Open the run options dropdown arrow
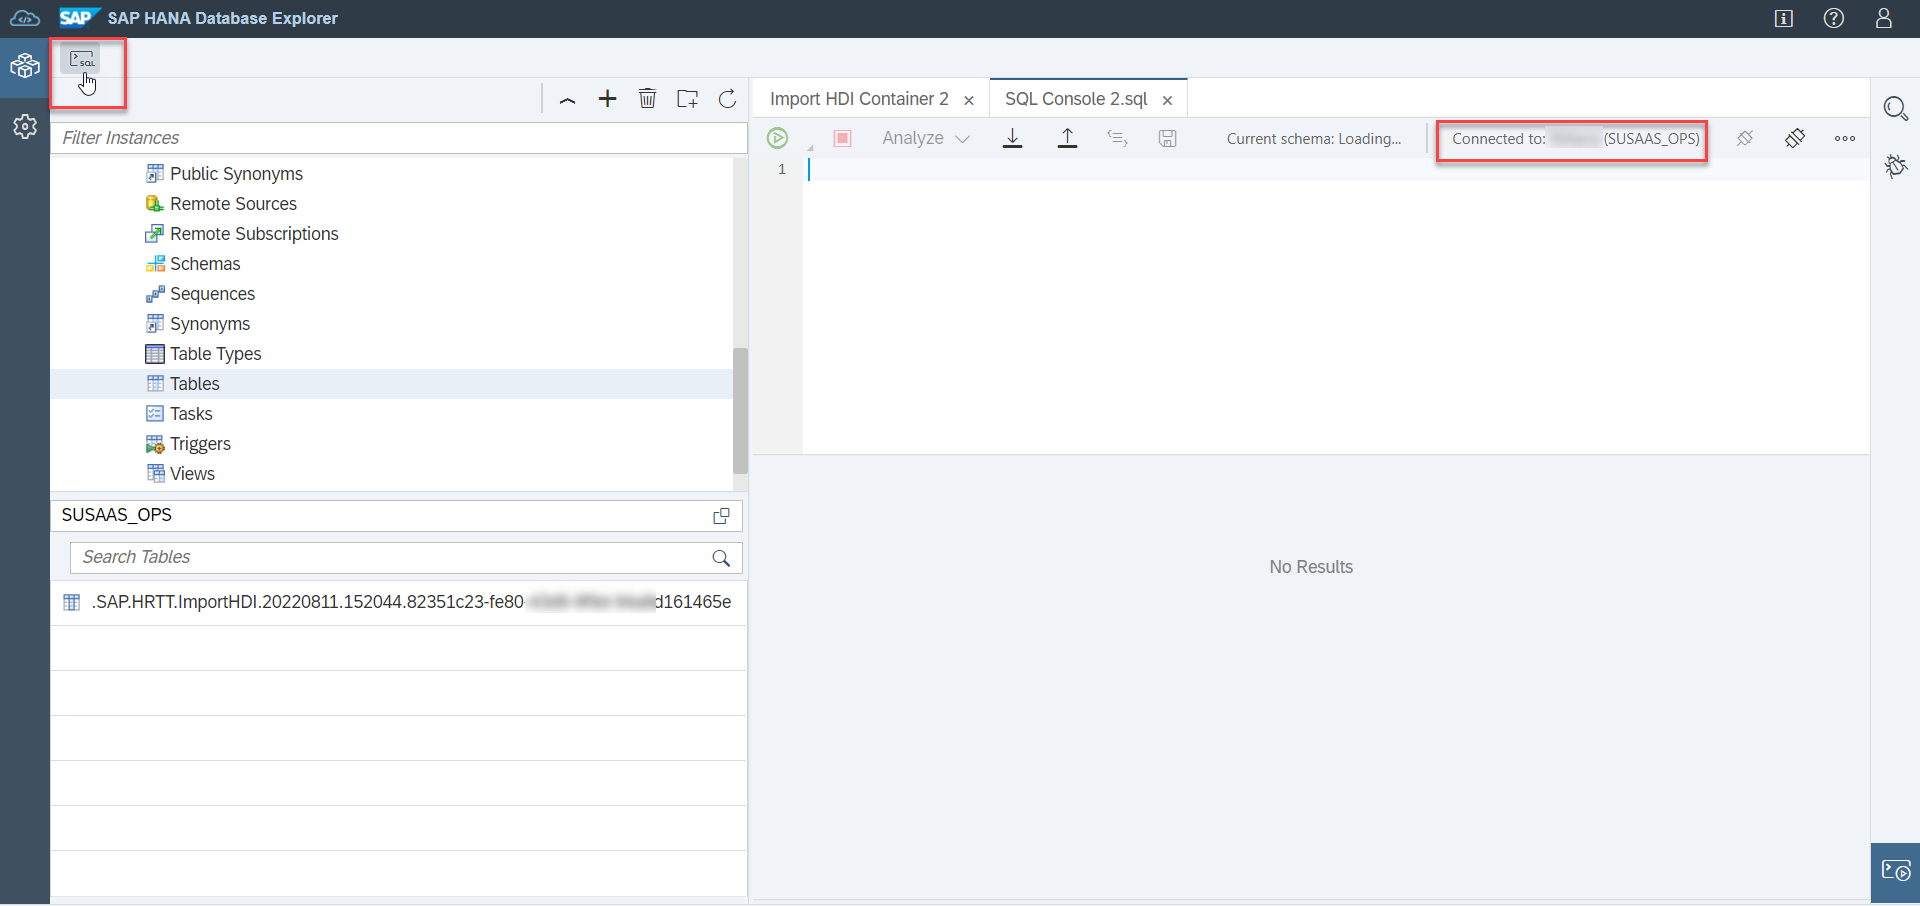This screenshot has width=1920, height=906. pyautogui.click(x=810, y=147)
